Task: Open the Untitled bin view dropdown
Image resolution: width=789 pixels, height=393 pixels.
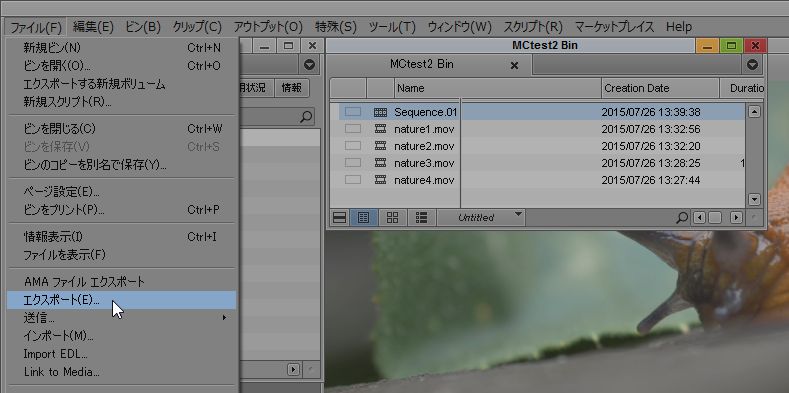Action: (481, 218)
